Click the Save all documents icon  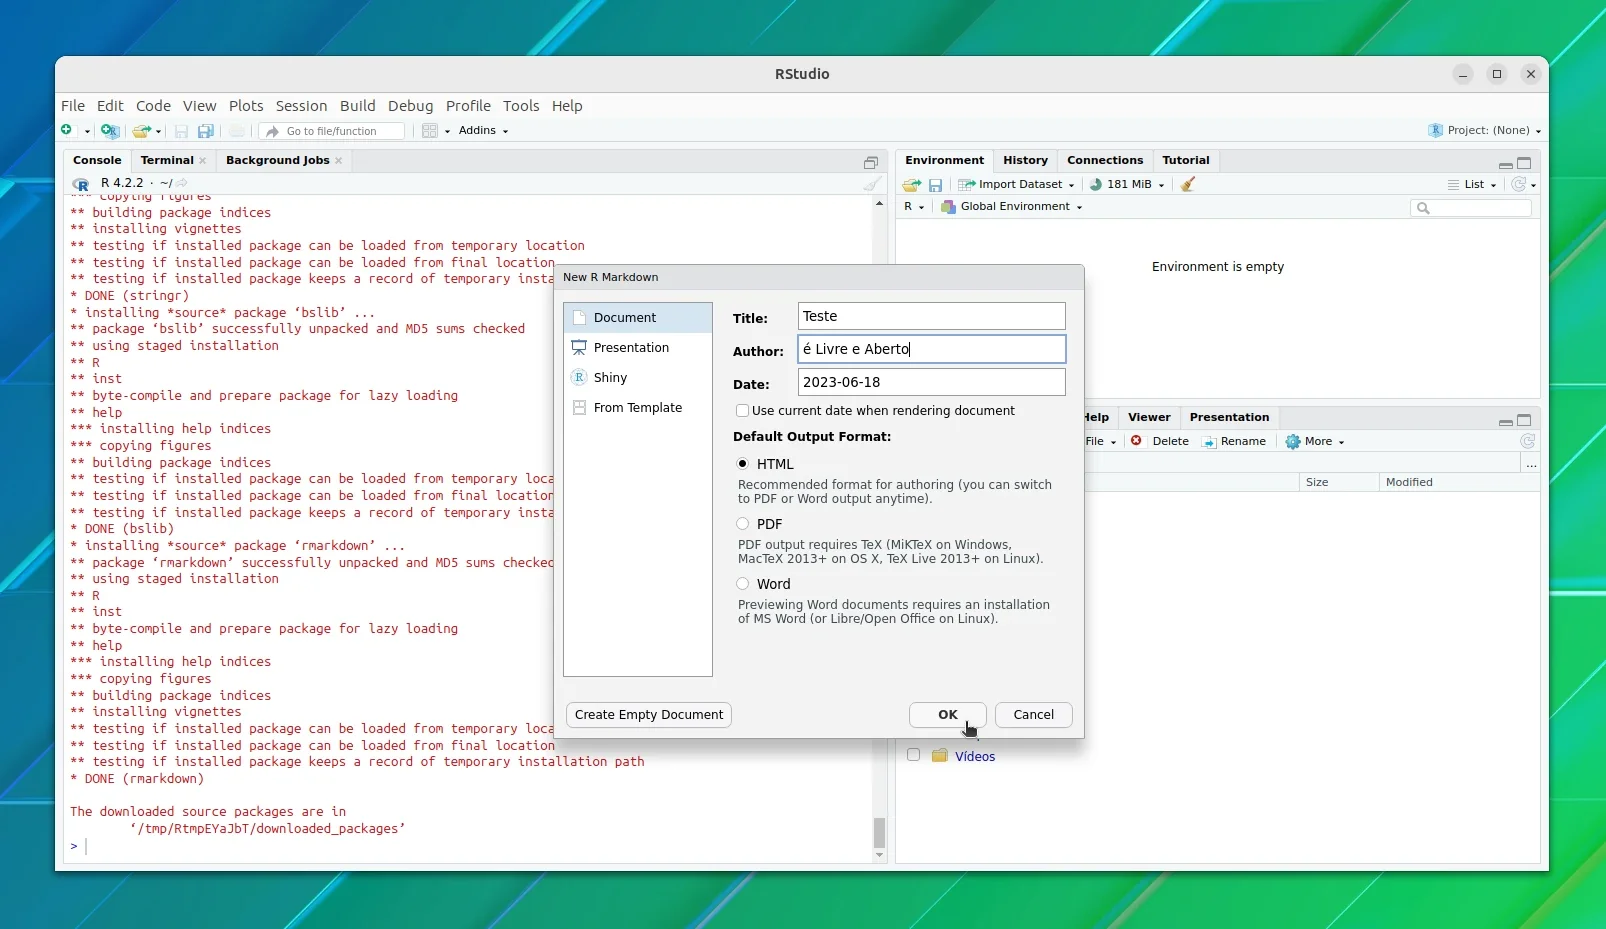coord(205,131)
